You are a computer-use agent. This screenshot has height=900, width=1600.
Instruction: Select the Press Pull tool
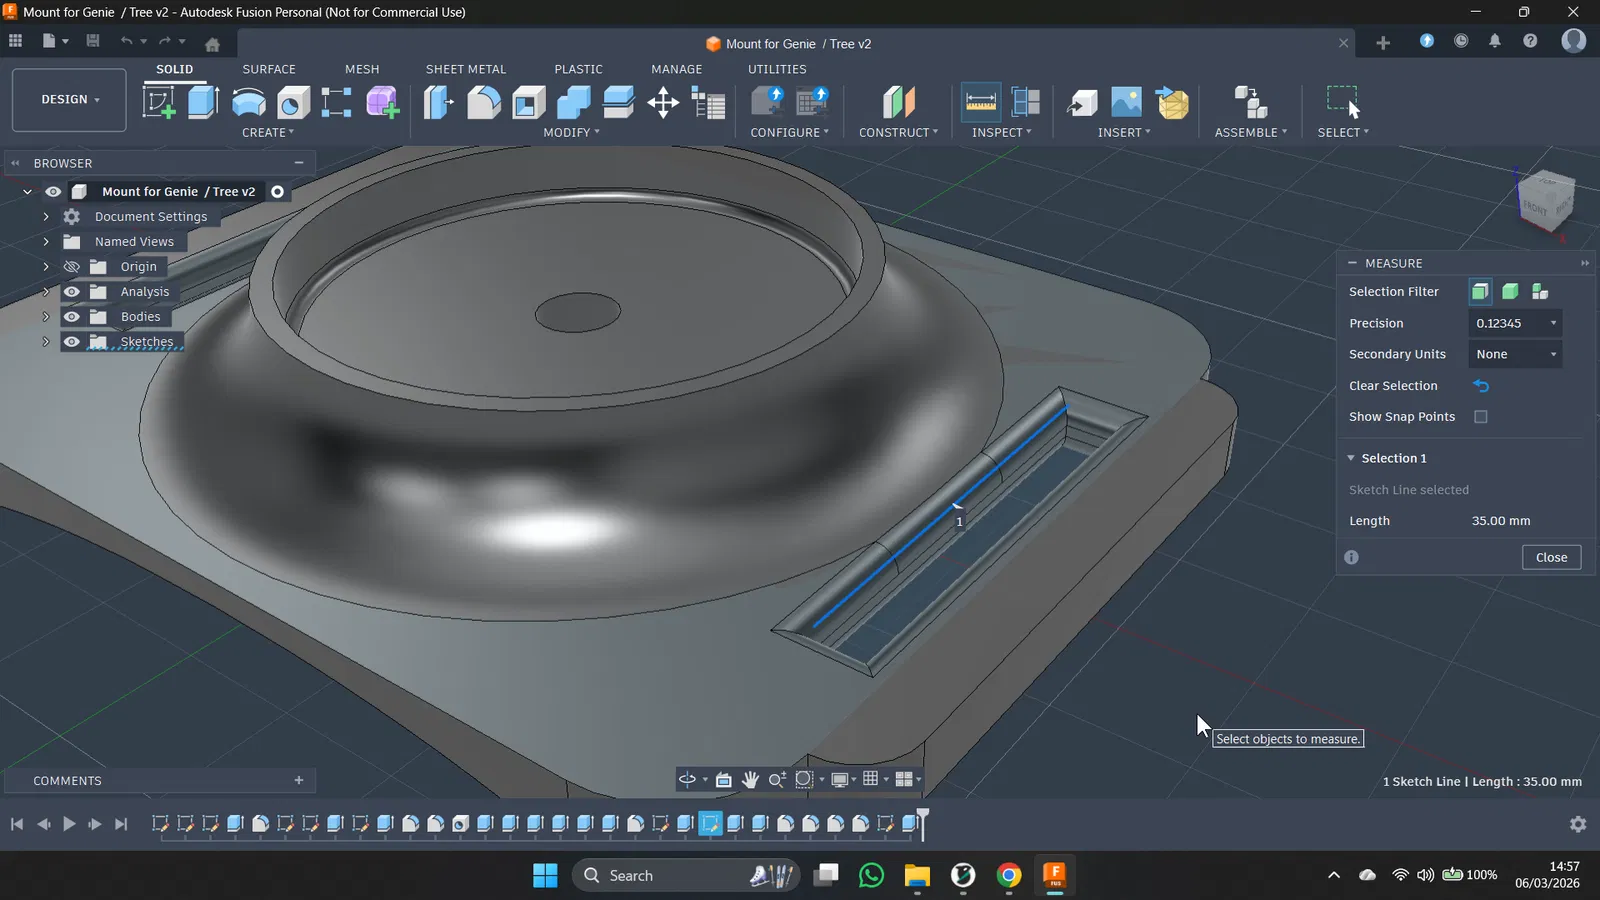coord(438,102)
